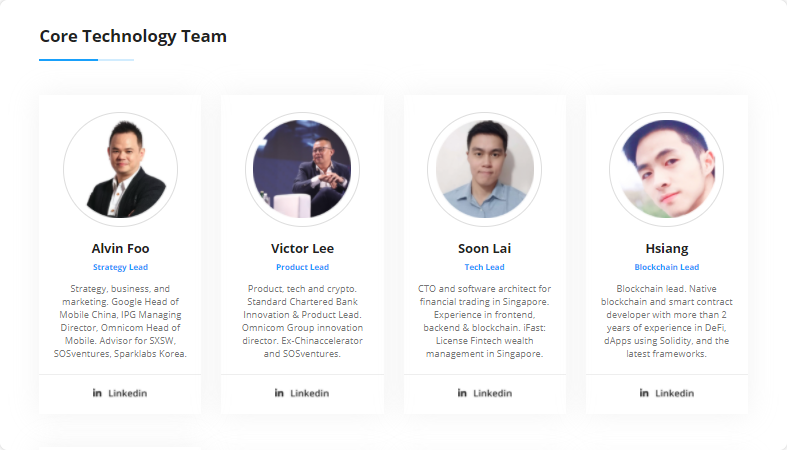Image resolution: width=787 pixels, height=450 pixels.
Task: Select the Alvin Foo name heading
Action: pyautogui.click(x=120, y=248)
